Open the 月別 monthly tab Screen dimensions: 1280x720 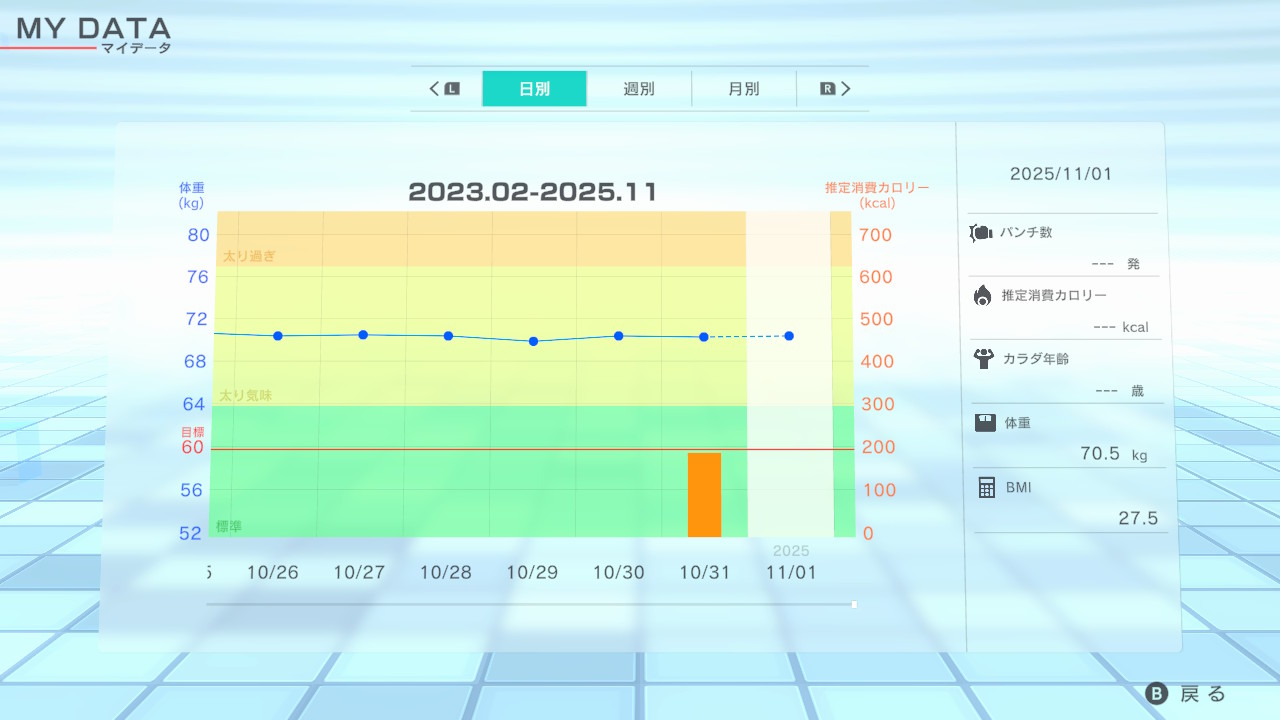[x=743, y=89]
